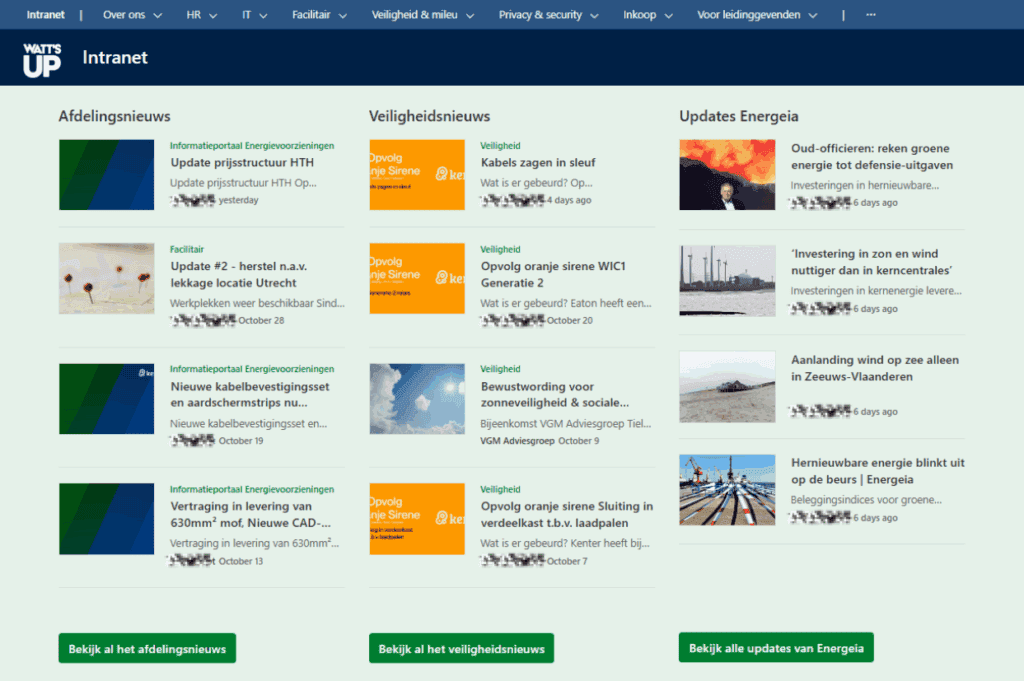This screenshot has height=681, width=1024.
Task: Expand the Facilitair menu chevron
Action: [342, 16]
